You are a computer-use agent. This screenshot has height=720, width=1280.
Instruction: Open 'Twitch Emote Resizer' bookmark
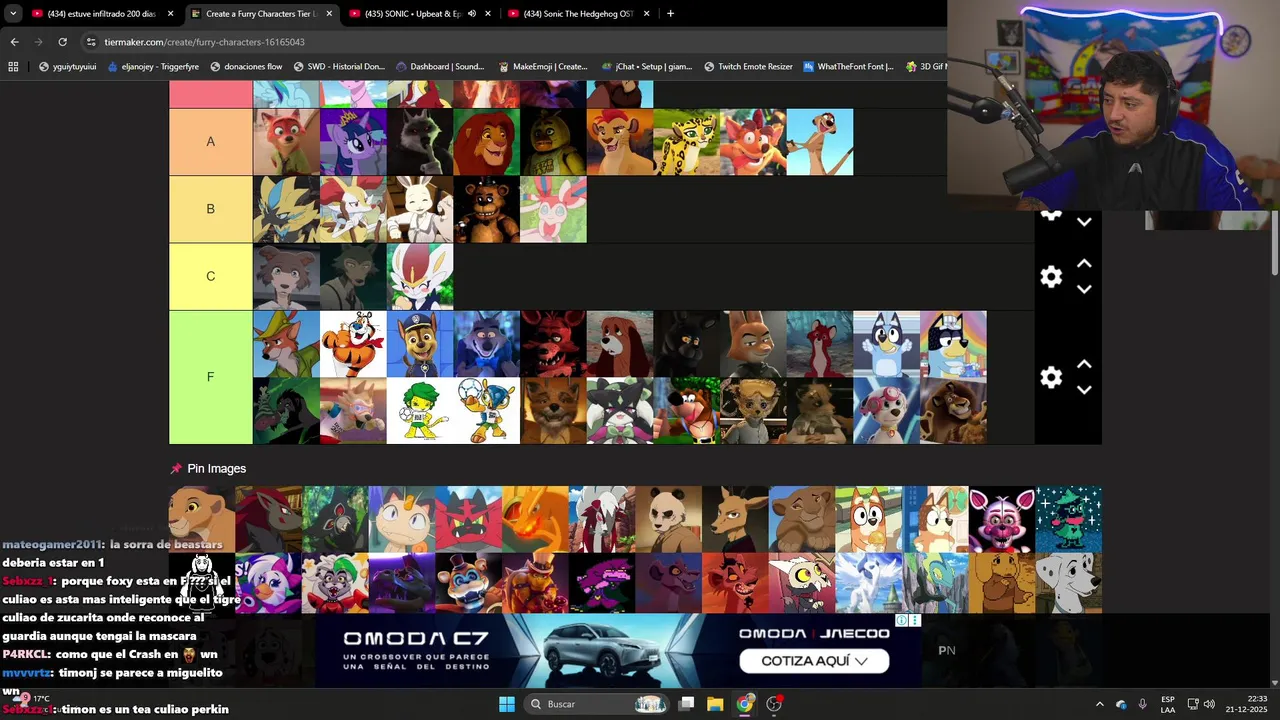click(748, 67)
